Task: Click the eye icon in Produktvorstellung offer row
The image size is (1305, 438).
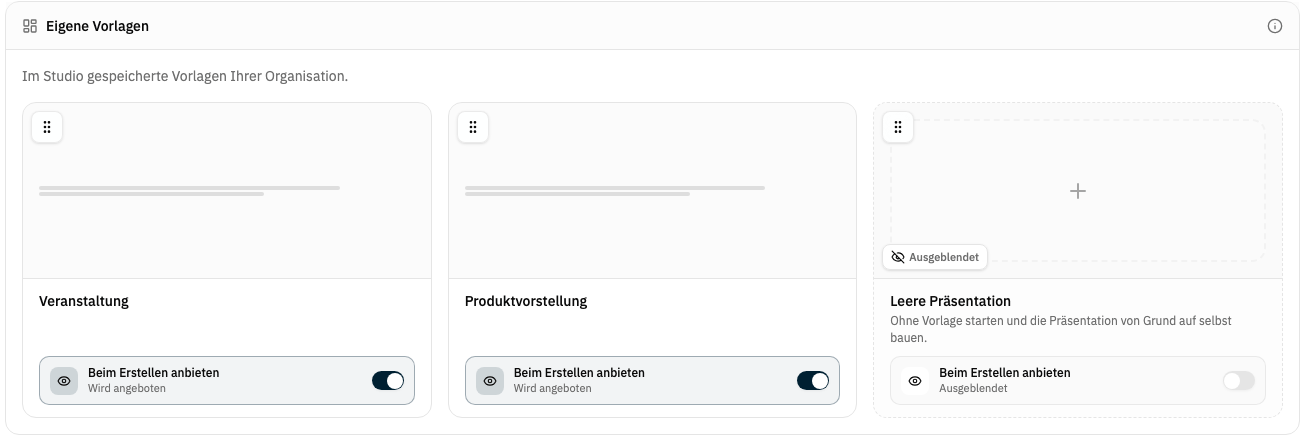Action: coord(490,381)
